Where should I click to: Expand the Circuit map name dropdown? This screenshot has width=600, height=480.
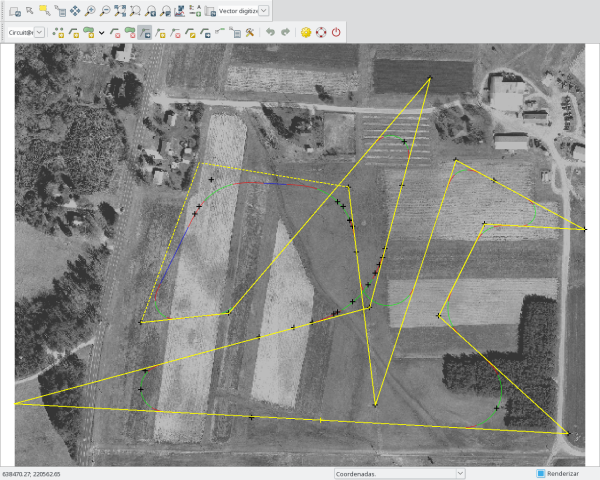pyautogui.click(x=40, y=32)
